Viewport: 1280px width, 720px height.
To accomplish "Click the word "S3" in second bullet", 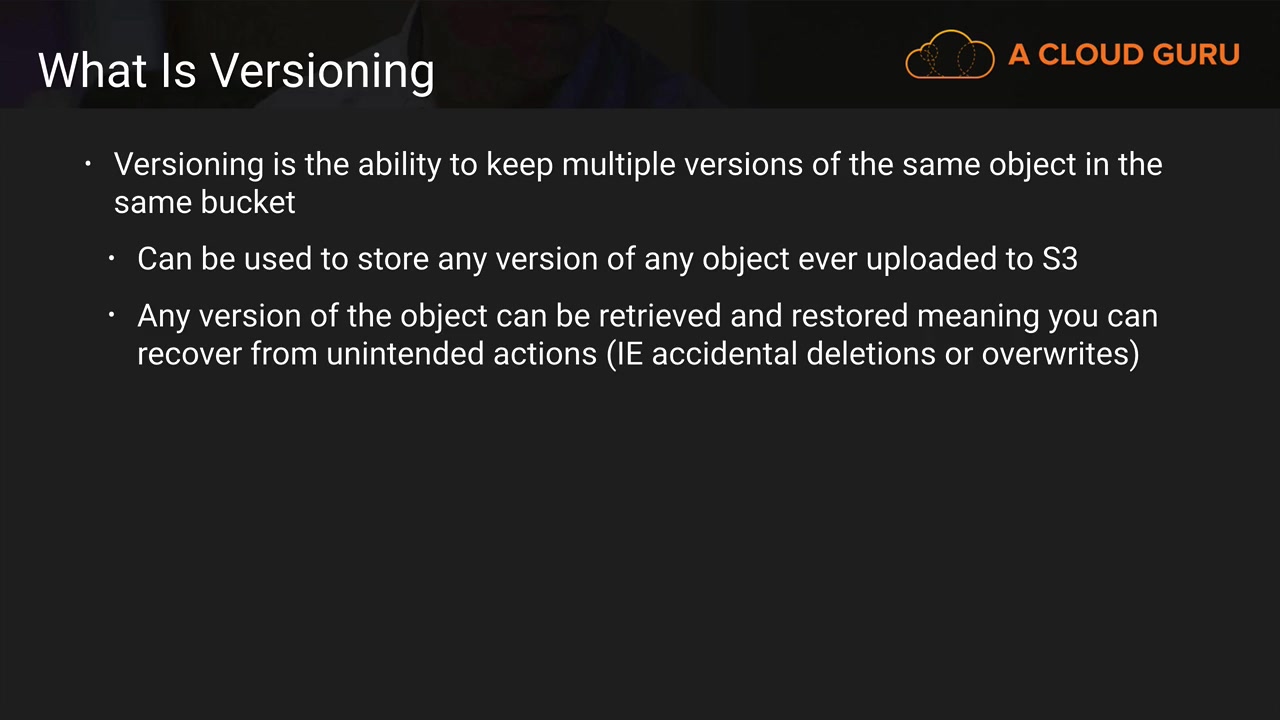I will (x=1059, y=259).
